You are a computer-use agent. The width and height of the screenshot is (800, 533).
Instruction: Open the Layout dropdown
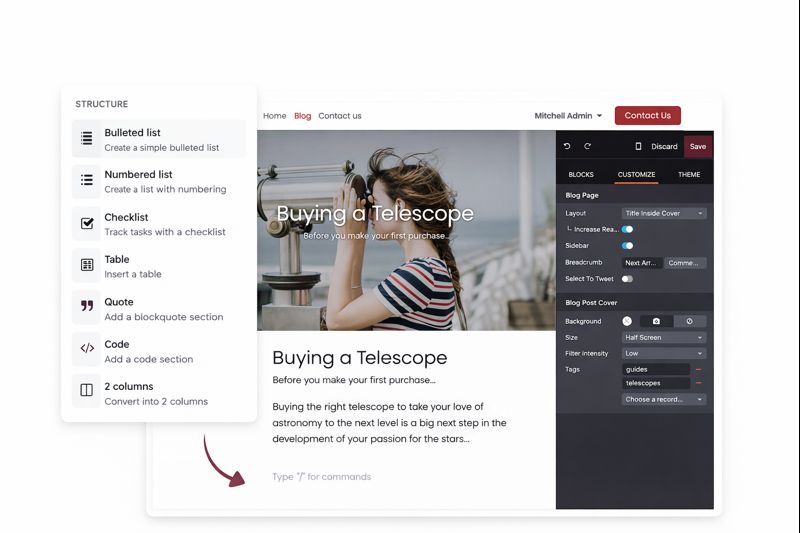pos(664,213)
